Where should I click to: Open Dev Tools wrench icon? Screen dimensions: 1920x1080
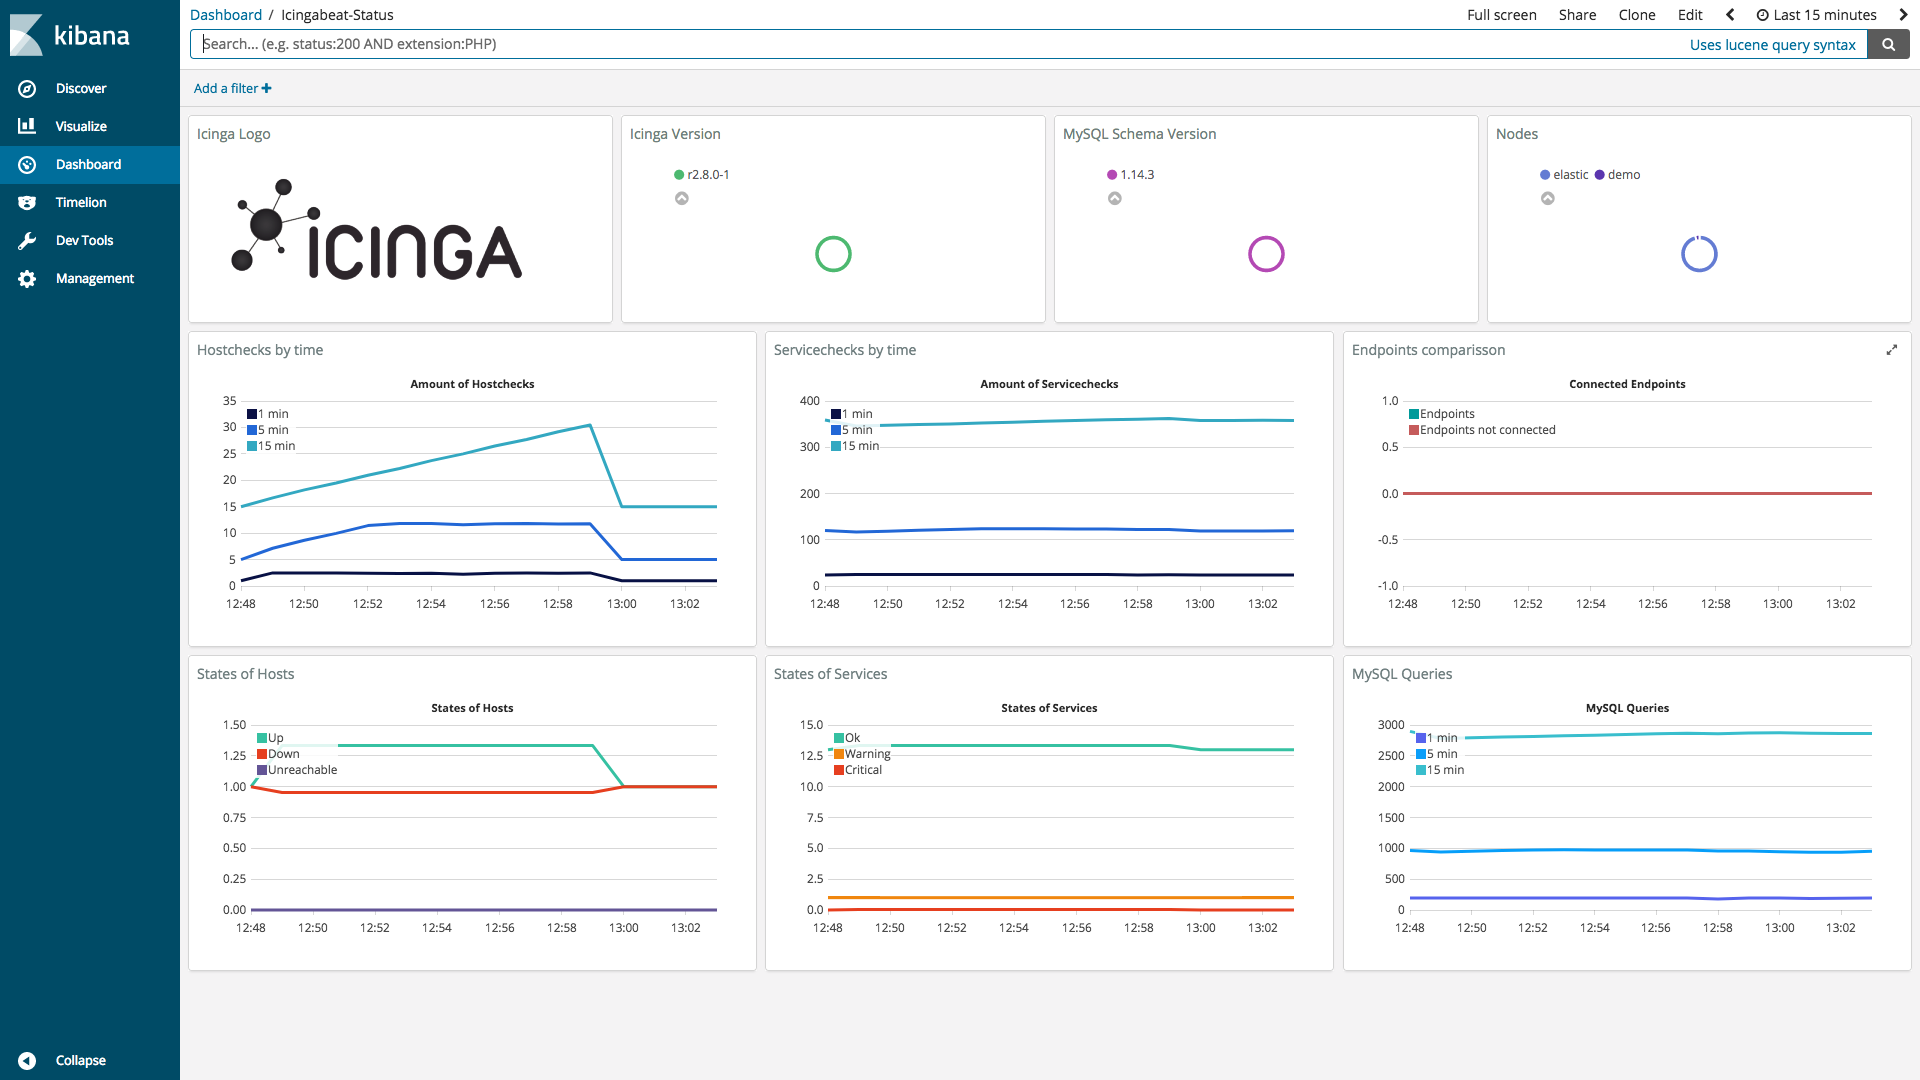click(x=27, y=241)
